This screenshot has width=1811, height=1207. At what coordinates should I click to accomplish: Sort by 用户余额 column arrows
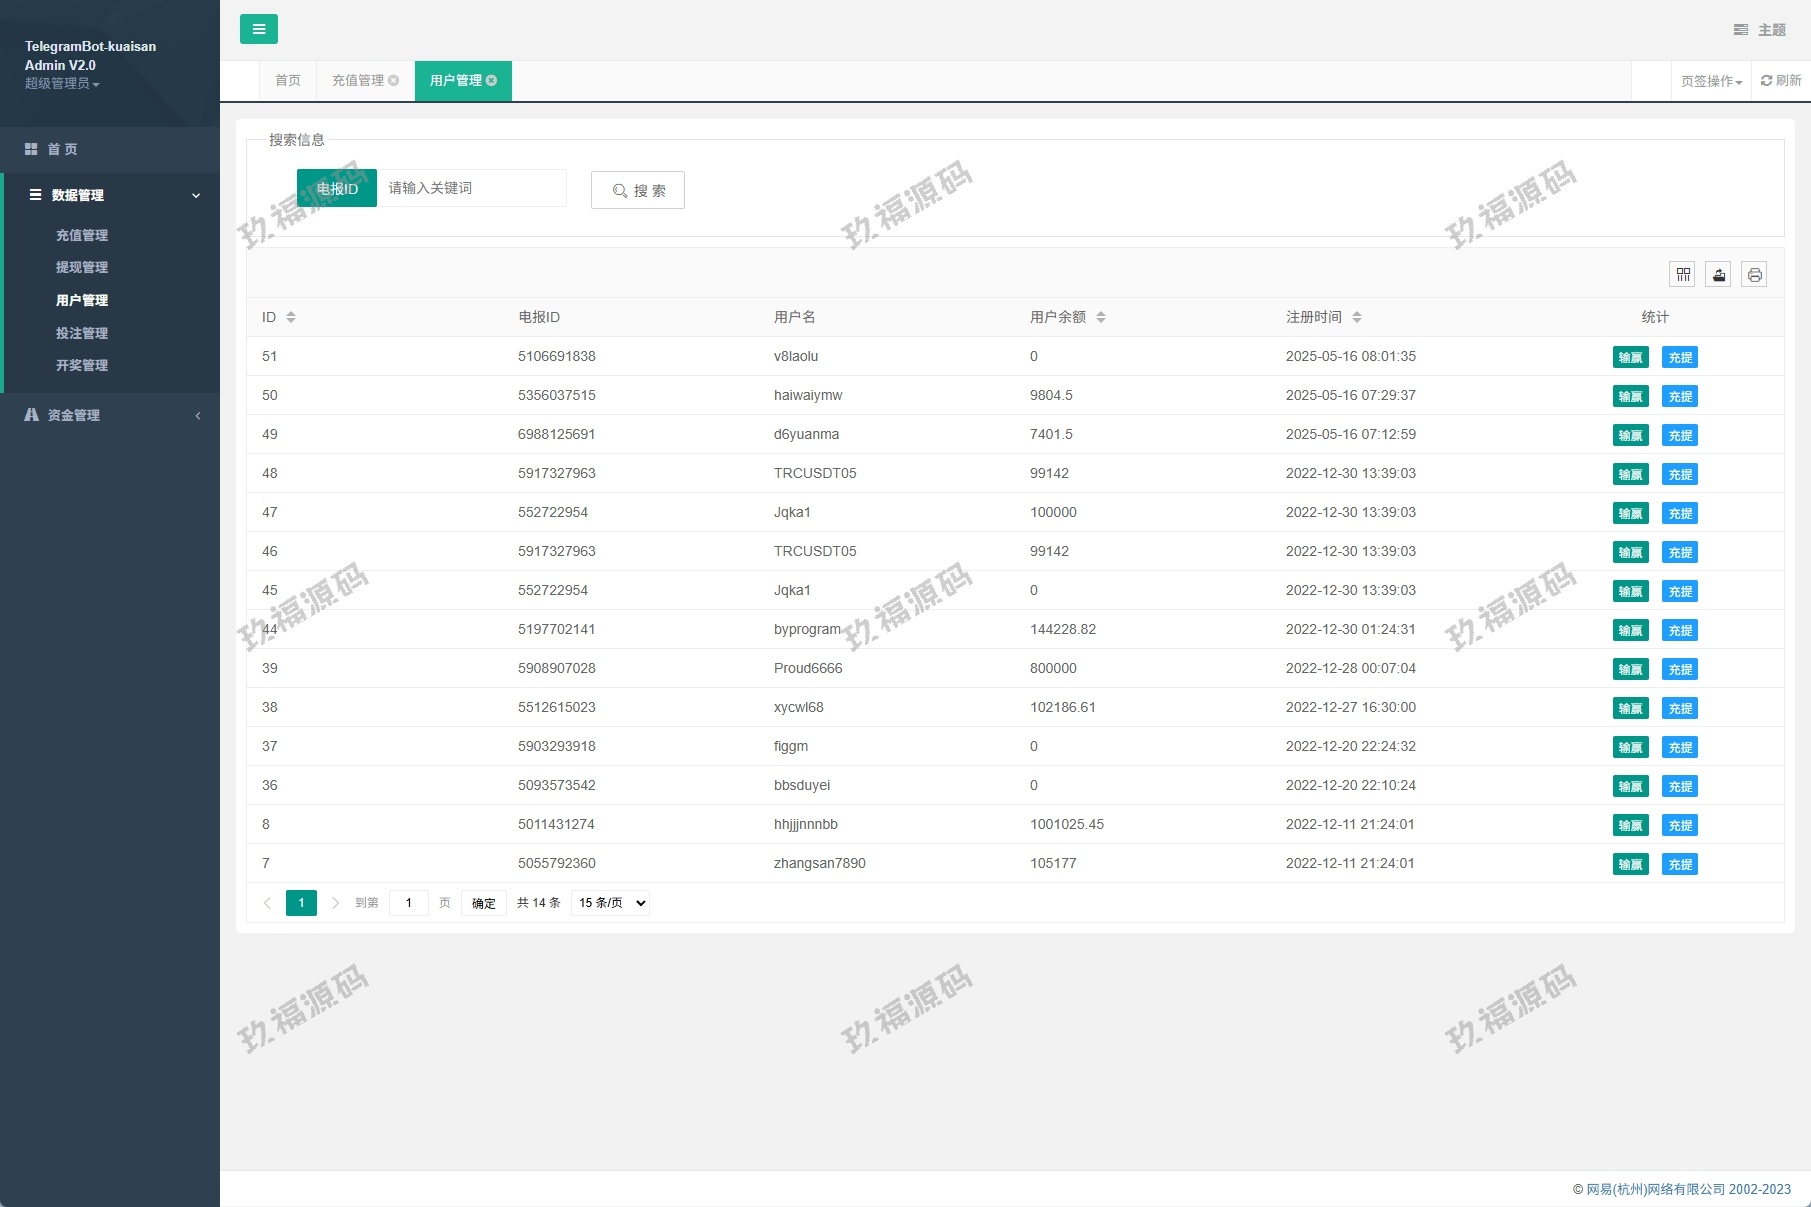[1100, 317]
